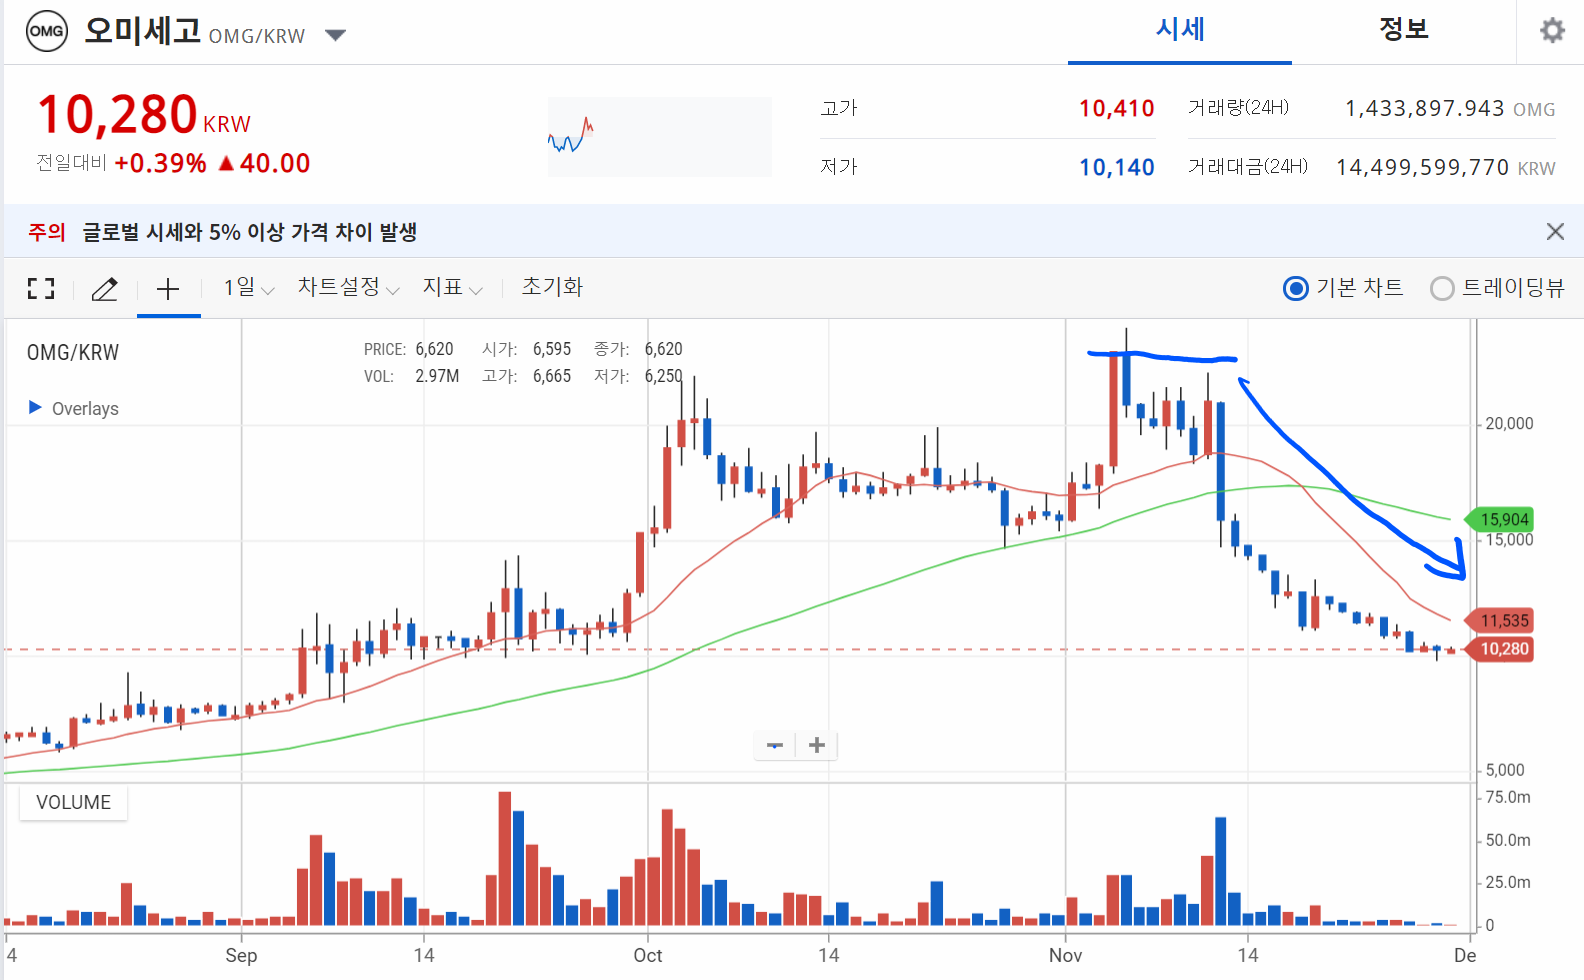Image resolution: width=1584 pixels, height=980 pixels.
Task: Open the OMG/KRW market selector arrow
Action: [336, 36]
